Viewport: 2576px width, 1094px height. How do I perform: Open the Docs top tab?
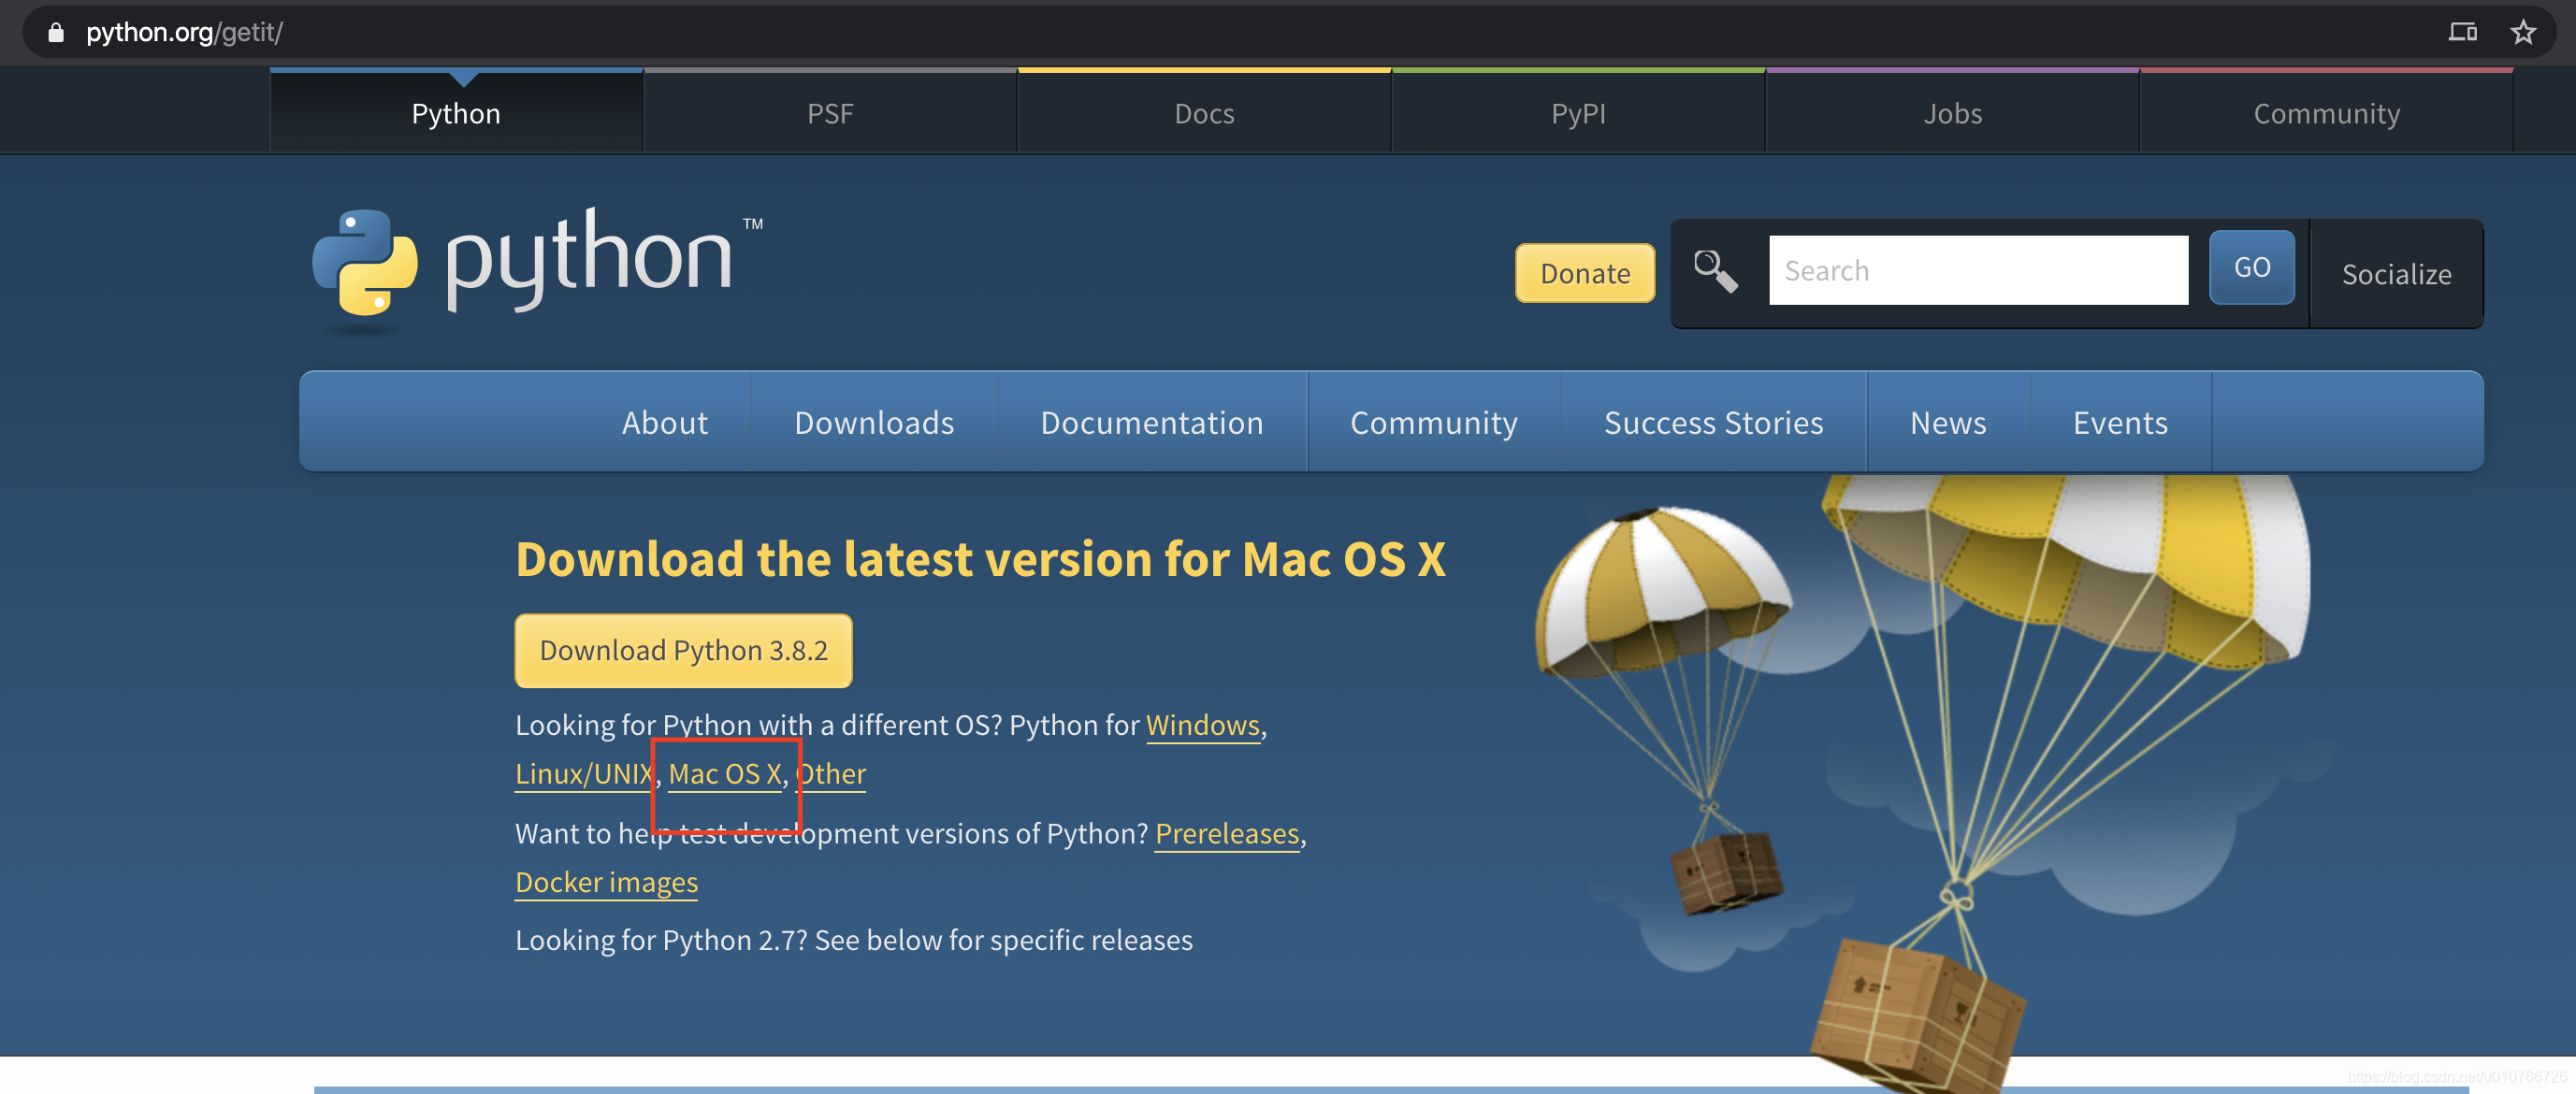tap(1204, 113)
